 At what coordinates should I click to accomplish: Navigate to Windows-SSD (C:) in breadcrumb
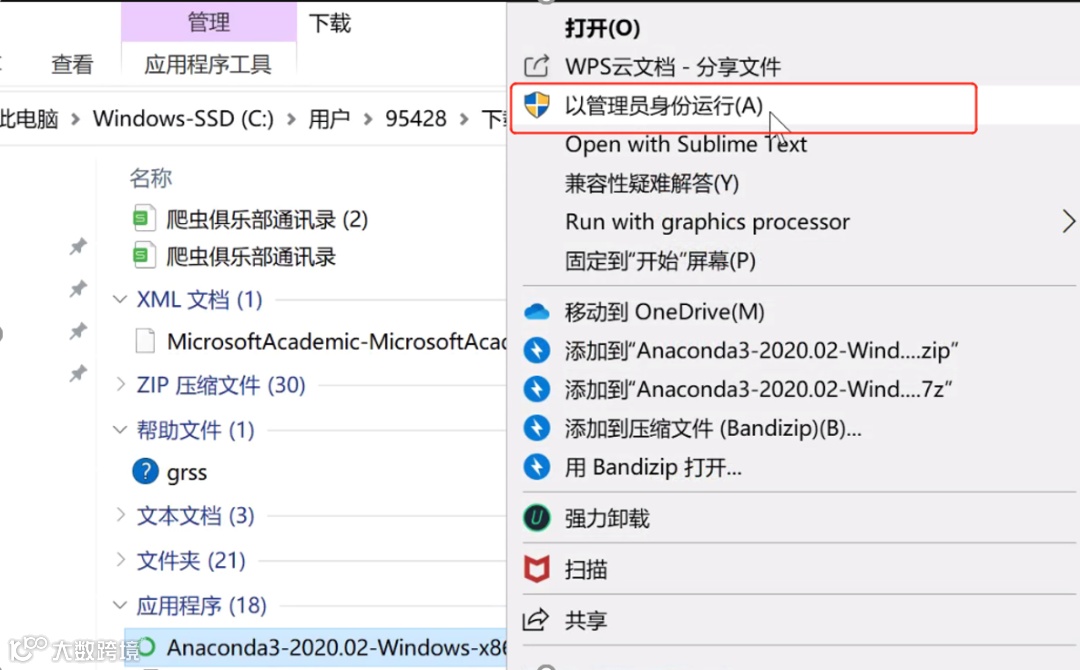tap(183, 118)
